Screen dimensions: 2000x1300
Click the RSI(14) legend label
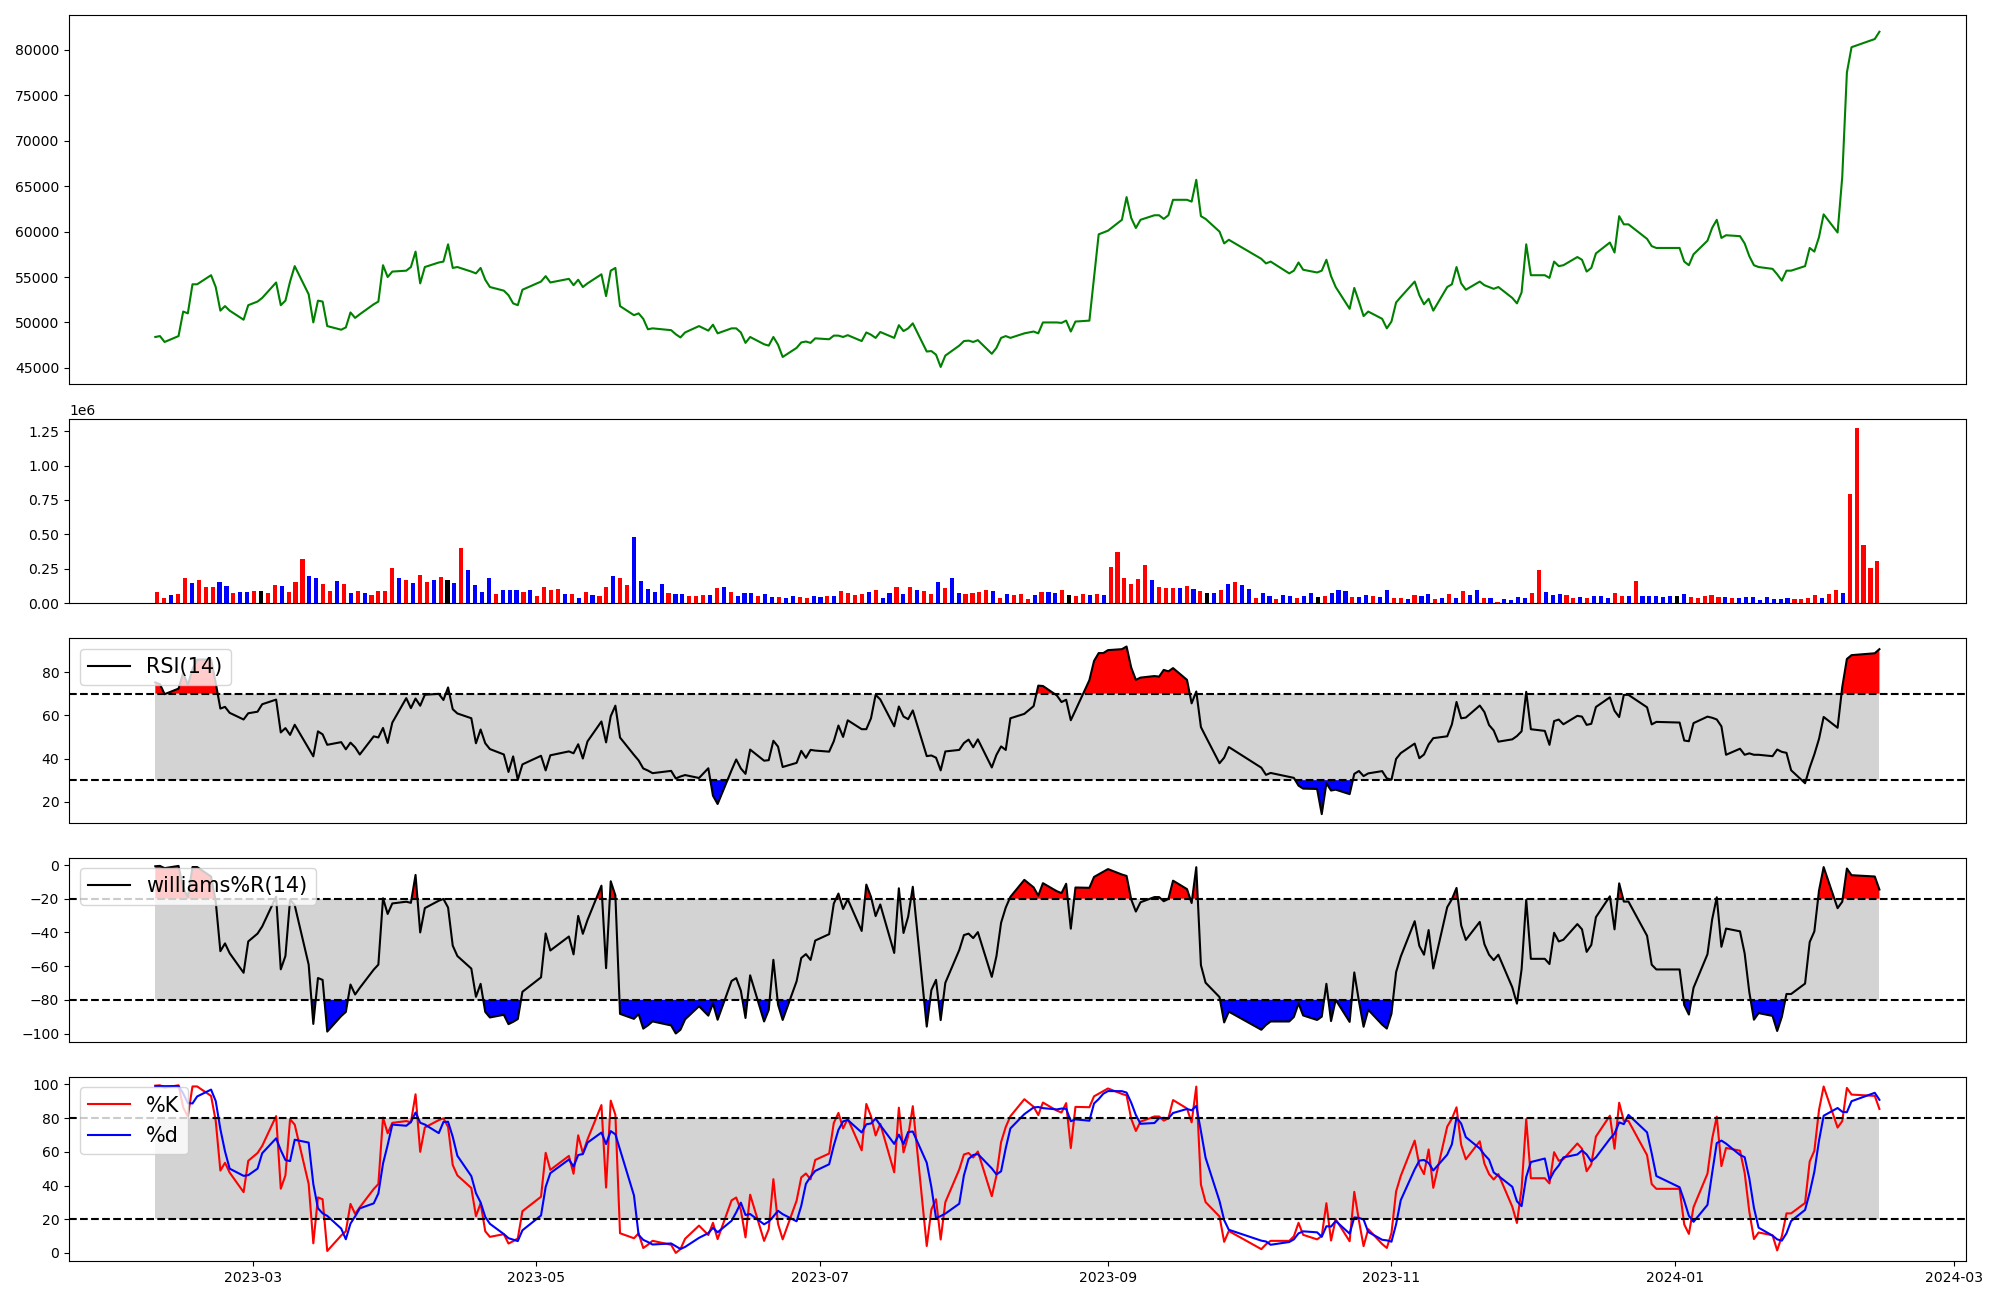(x=183, y=666)
